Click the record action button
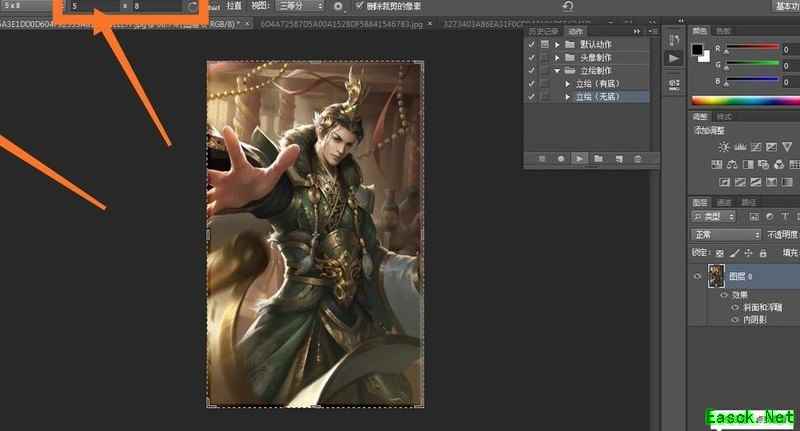800x431 pixels. click(560, 158)
